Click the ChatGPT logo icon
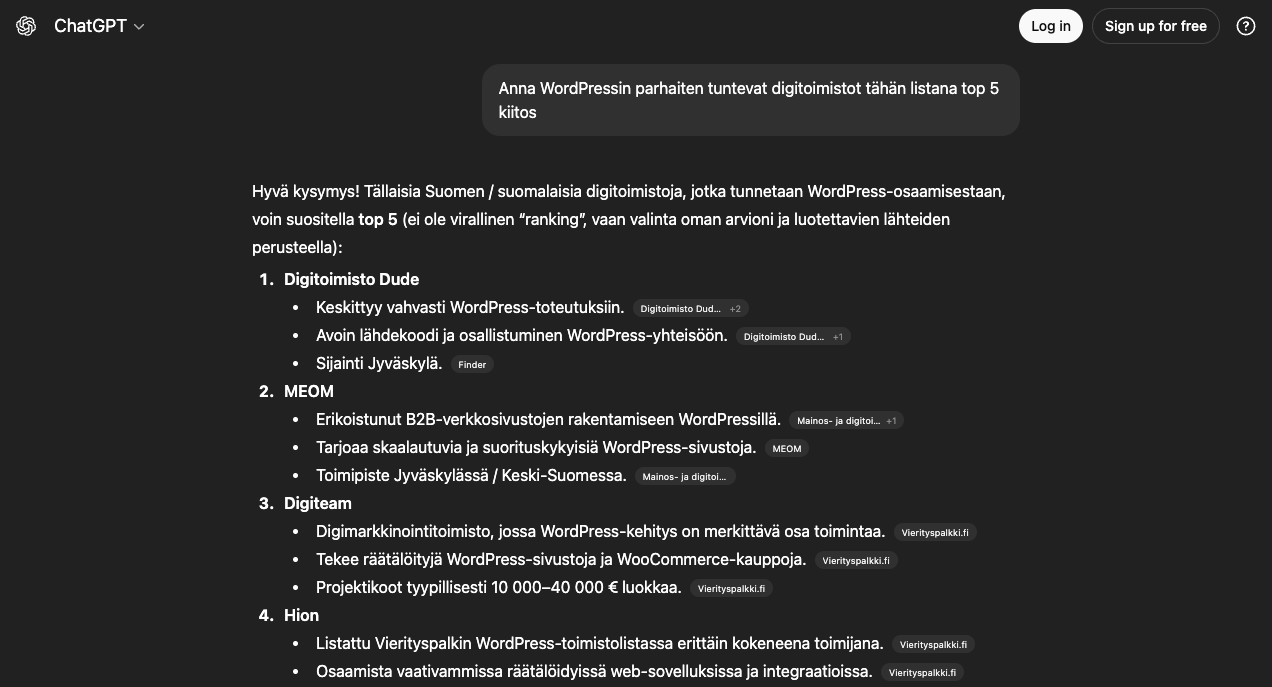The height and width of the screenshot is (687, 1272). coord(26,26)
